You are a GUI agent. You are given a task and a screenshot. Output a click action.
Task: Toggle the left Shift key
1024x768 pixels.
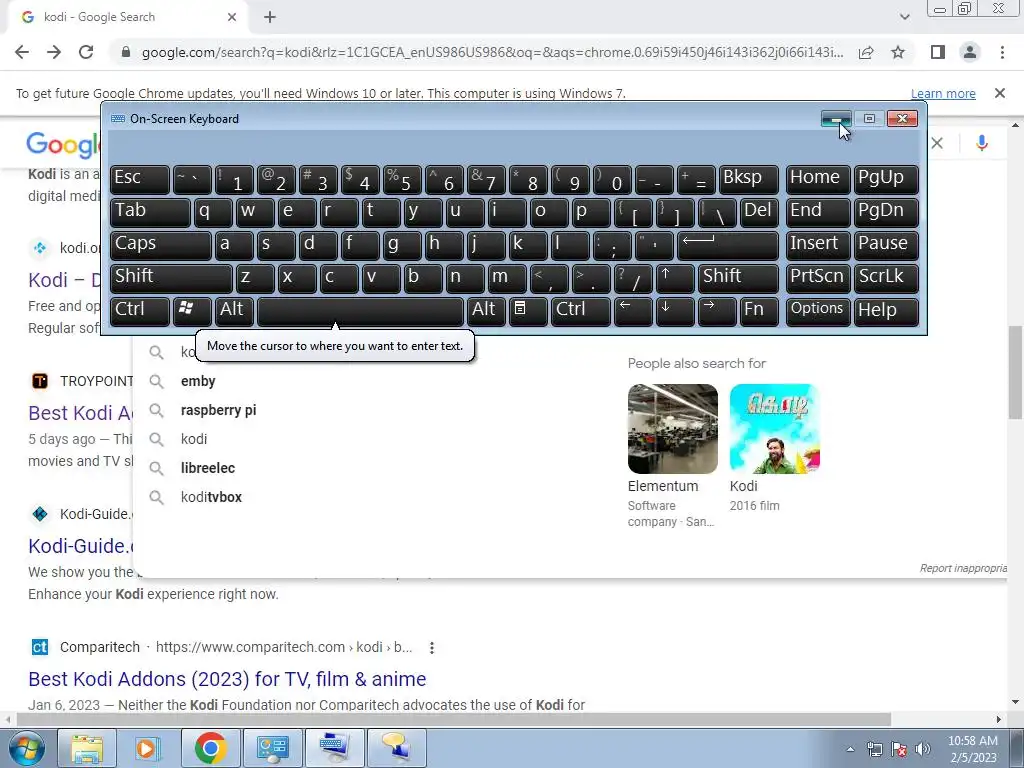pos(171,278)
